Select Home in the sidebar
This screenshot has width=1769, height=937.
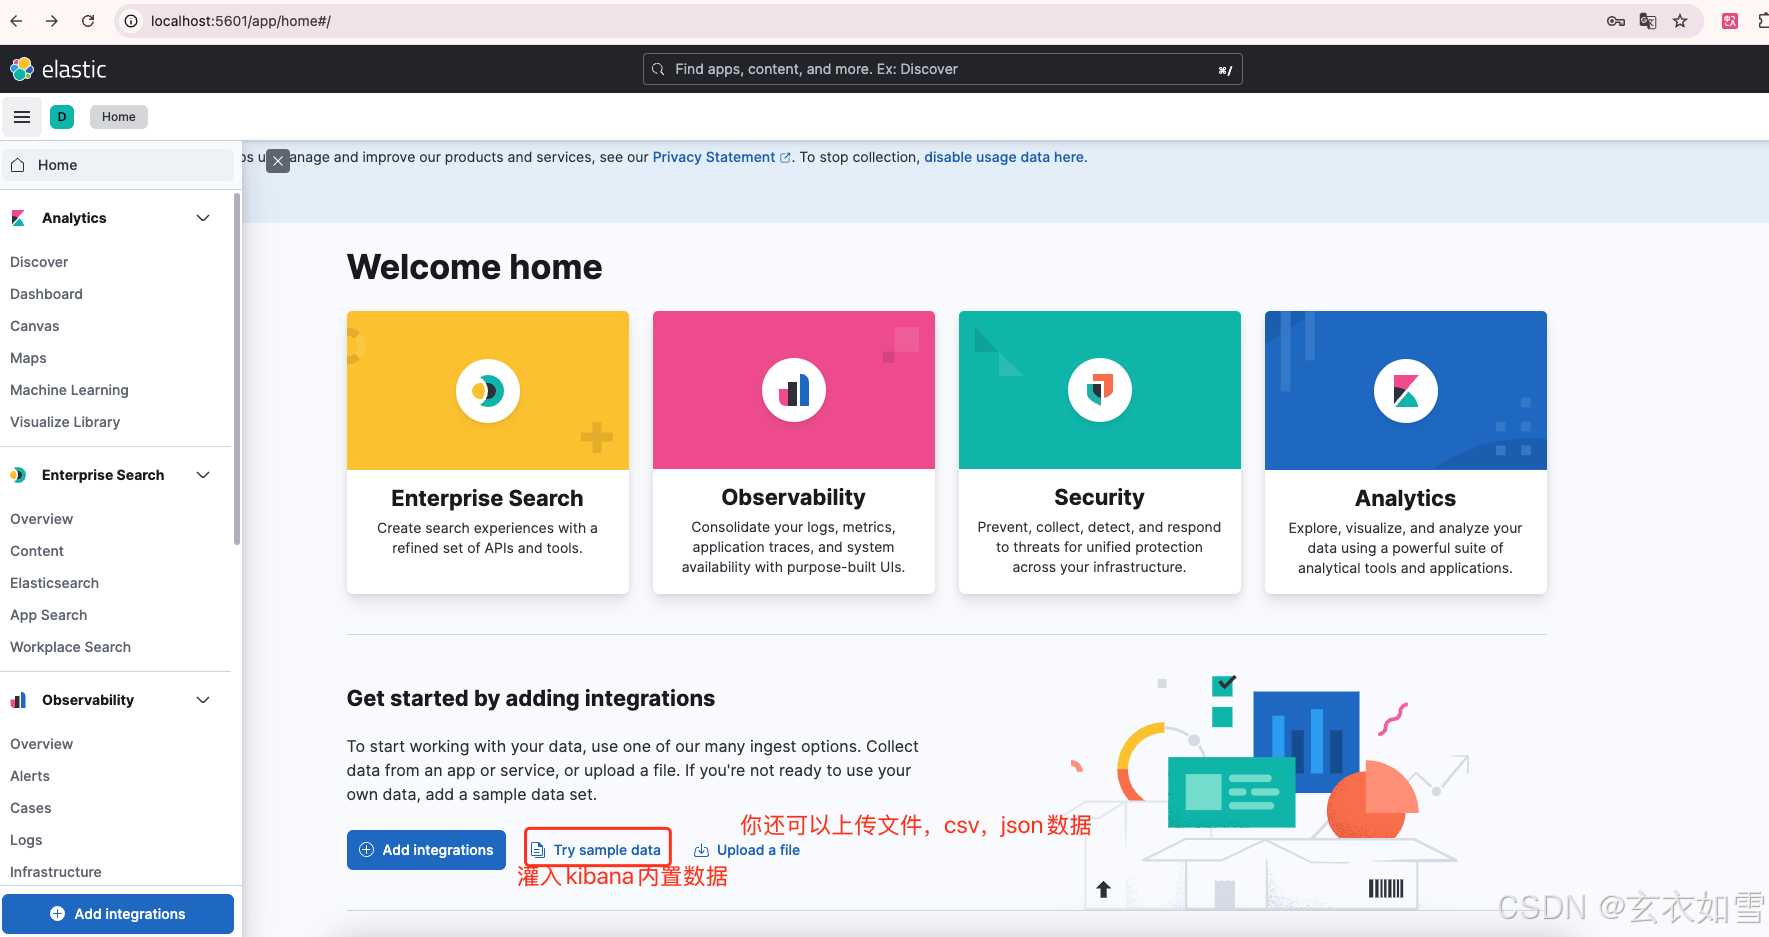pos(118,165)
